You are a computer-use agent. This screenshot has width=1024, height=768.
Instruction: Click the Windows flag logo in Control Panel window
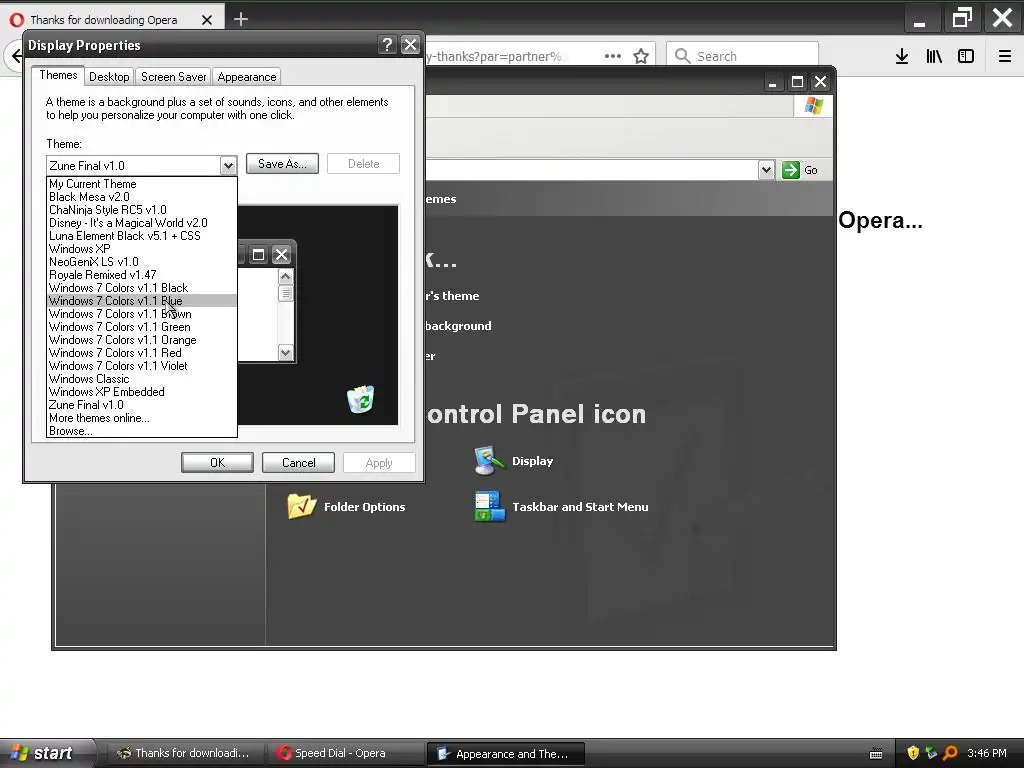(814, 106)
